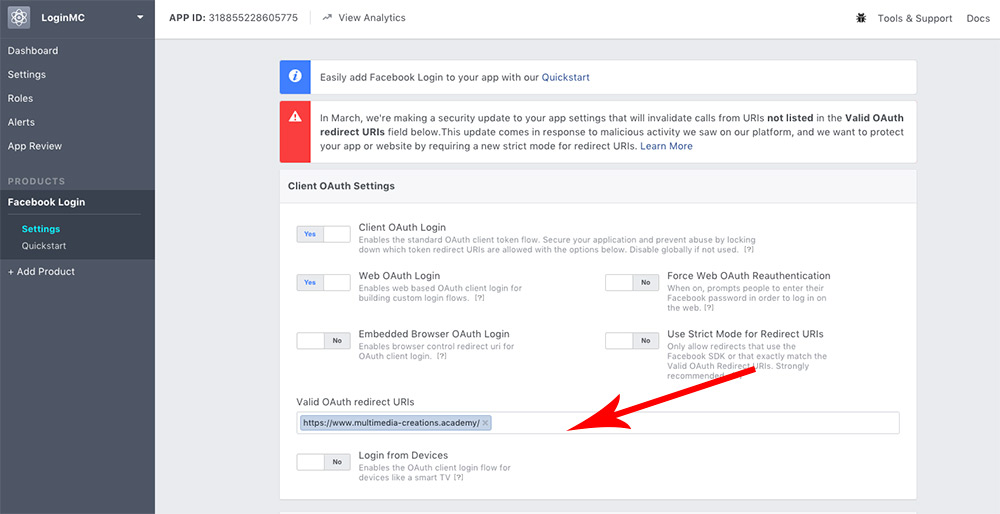Open View Analytics link
The height and width of the screenshot is (514, 1000).
(372, 18)
